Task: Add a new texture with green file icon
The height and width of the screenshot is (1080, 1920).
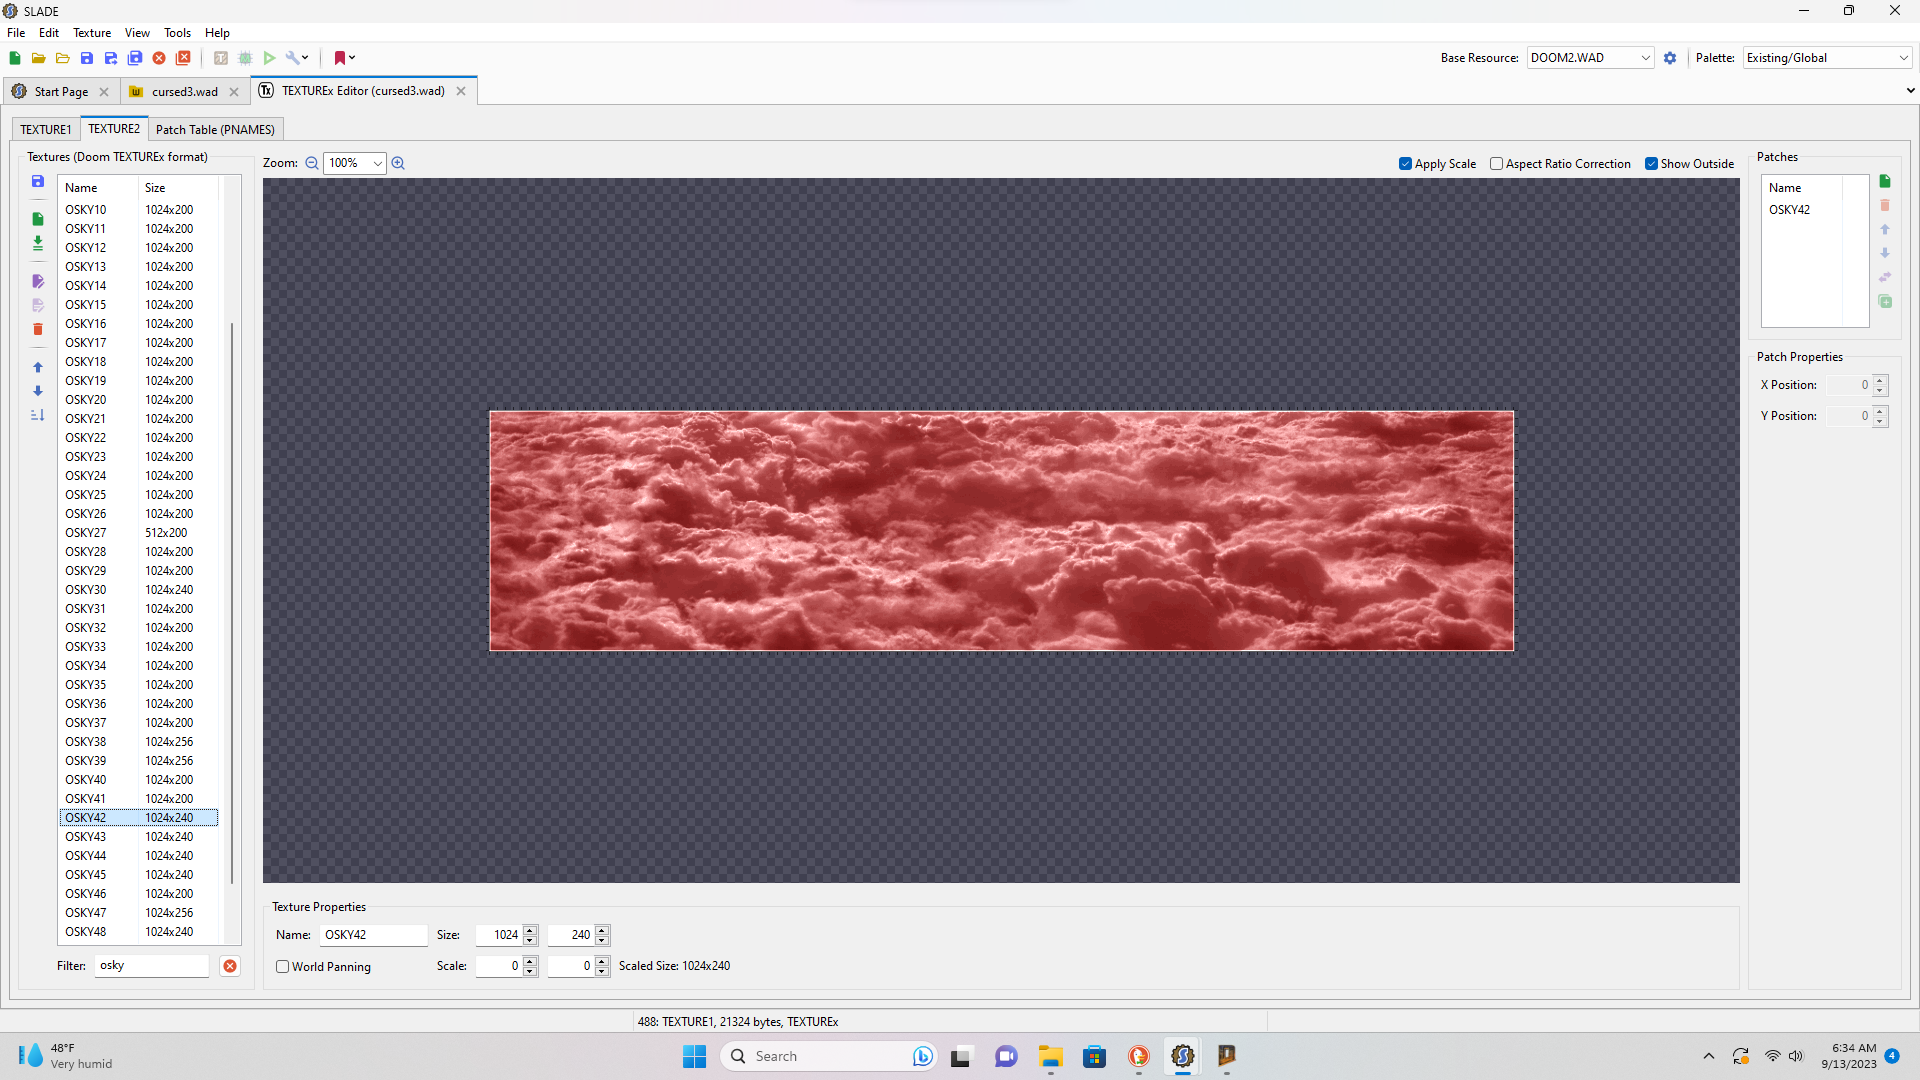Action: point(38,219)
